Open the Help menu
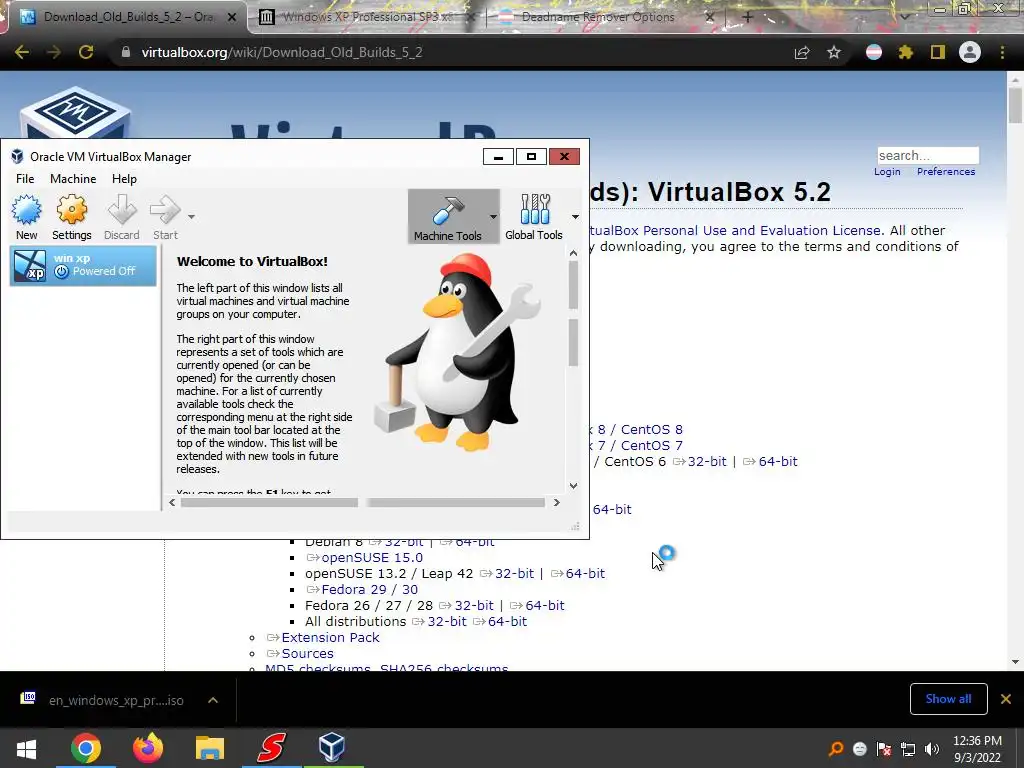Viewport: 1024px width, 768px height. [124, 179]
